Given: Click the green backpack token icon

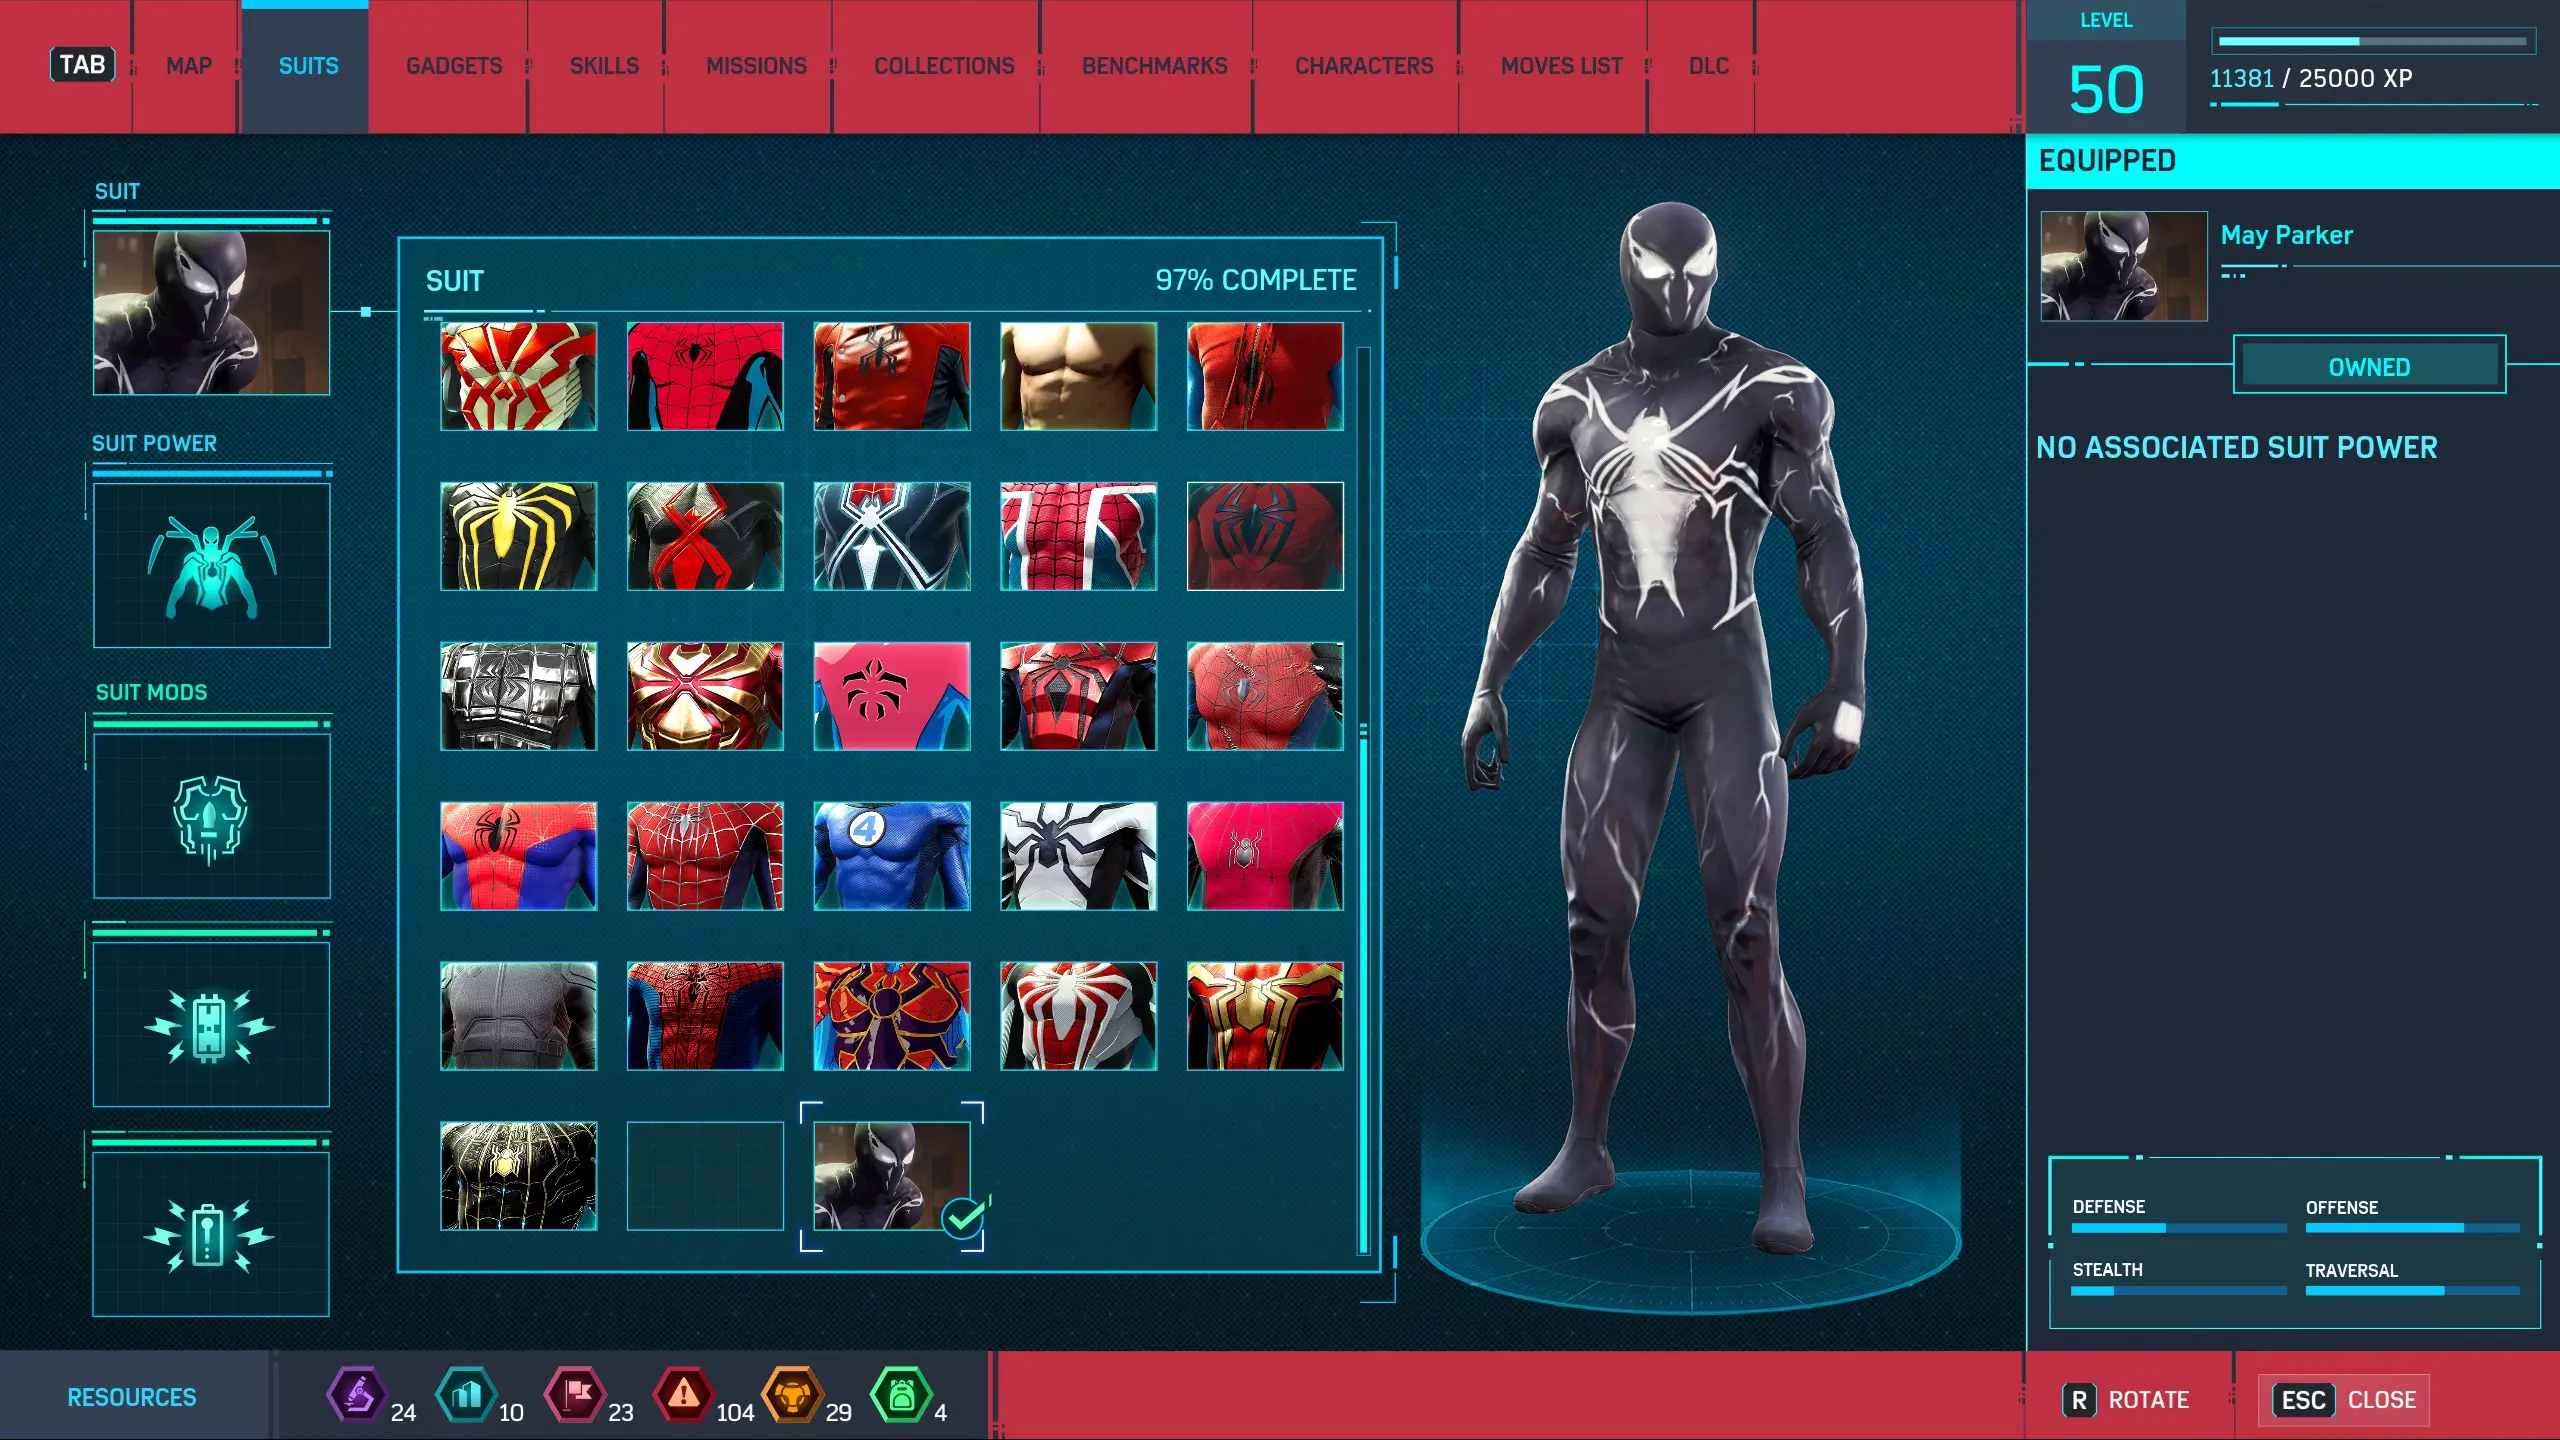Looking at the screenshot, I should click(901, 1394).
